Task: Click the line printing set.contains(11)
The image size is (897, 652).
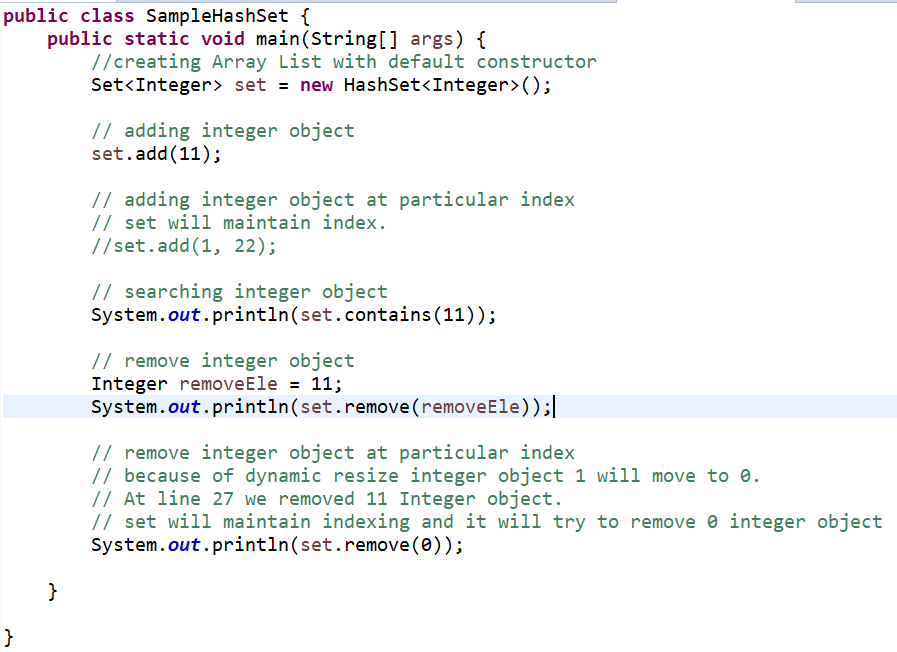Action: point(293,315)
